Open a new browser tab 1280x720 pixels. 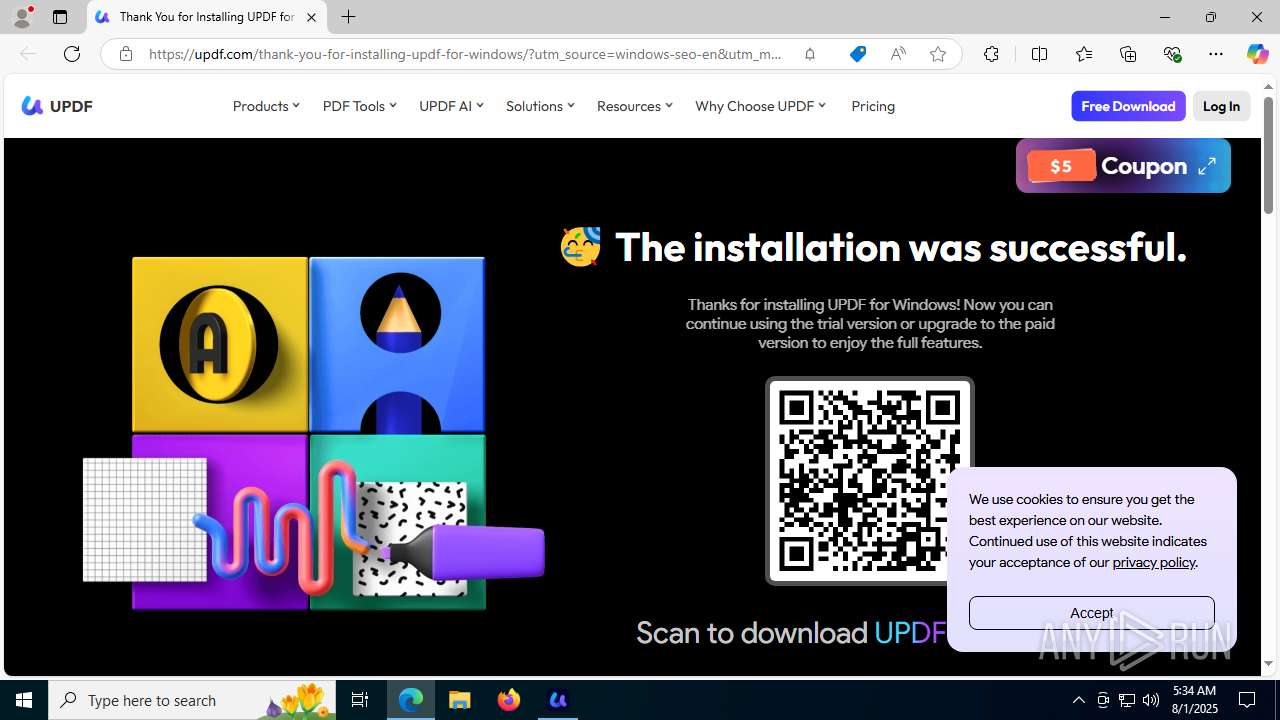pos(348,17)
